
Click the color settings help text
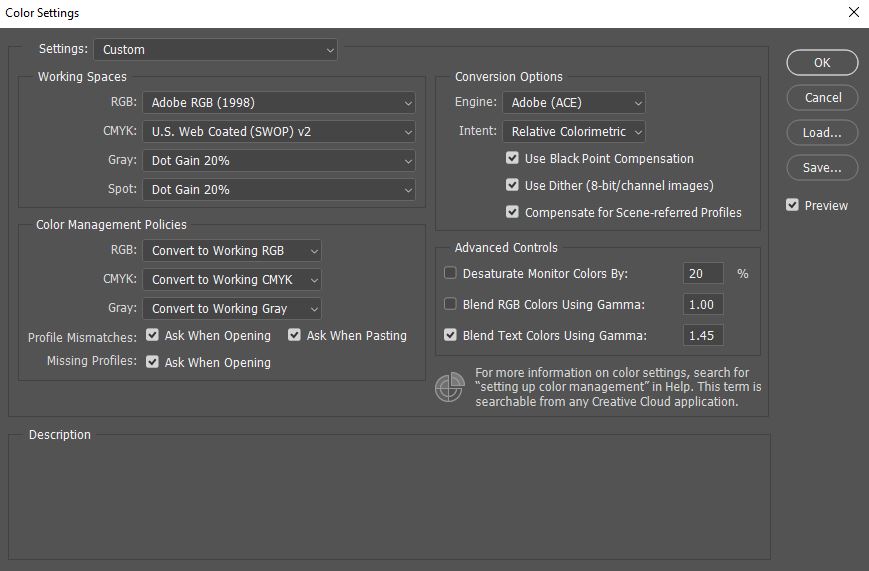point(618,387)
